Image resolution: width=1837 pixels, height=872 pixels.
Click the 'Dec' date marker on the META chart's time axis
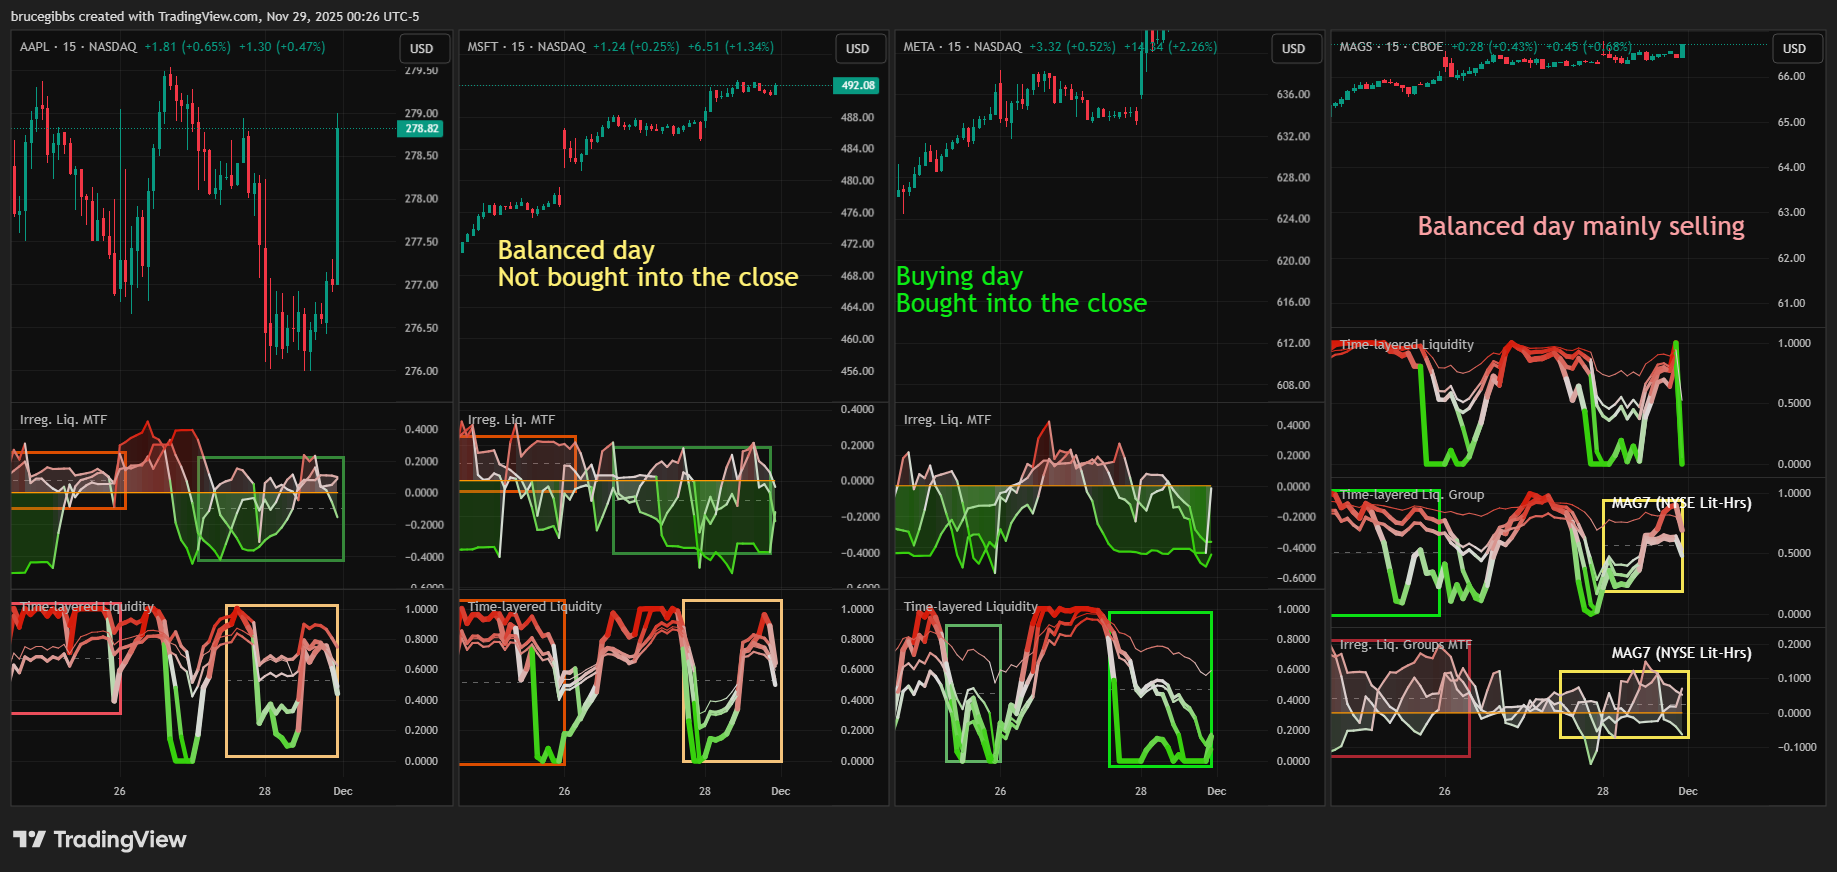pos(1216,791)
